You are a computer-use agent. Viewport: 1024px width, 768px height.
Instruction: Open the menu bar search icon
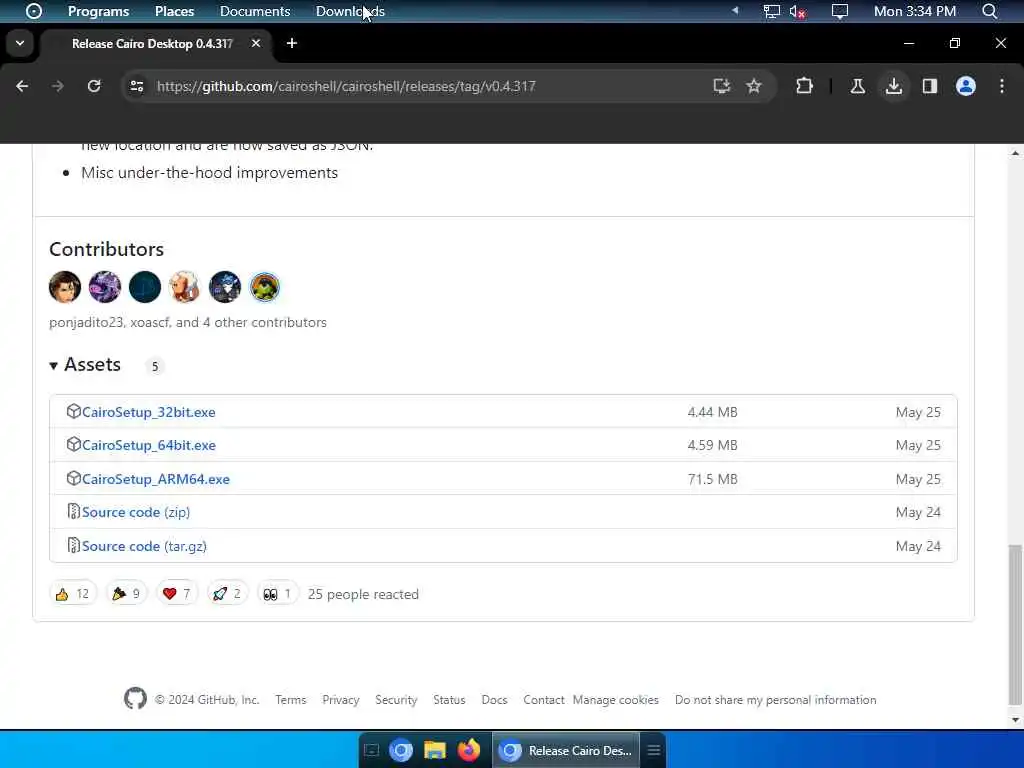(989, 11)
